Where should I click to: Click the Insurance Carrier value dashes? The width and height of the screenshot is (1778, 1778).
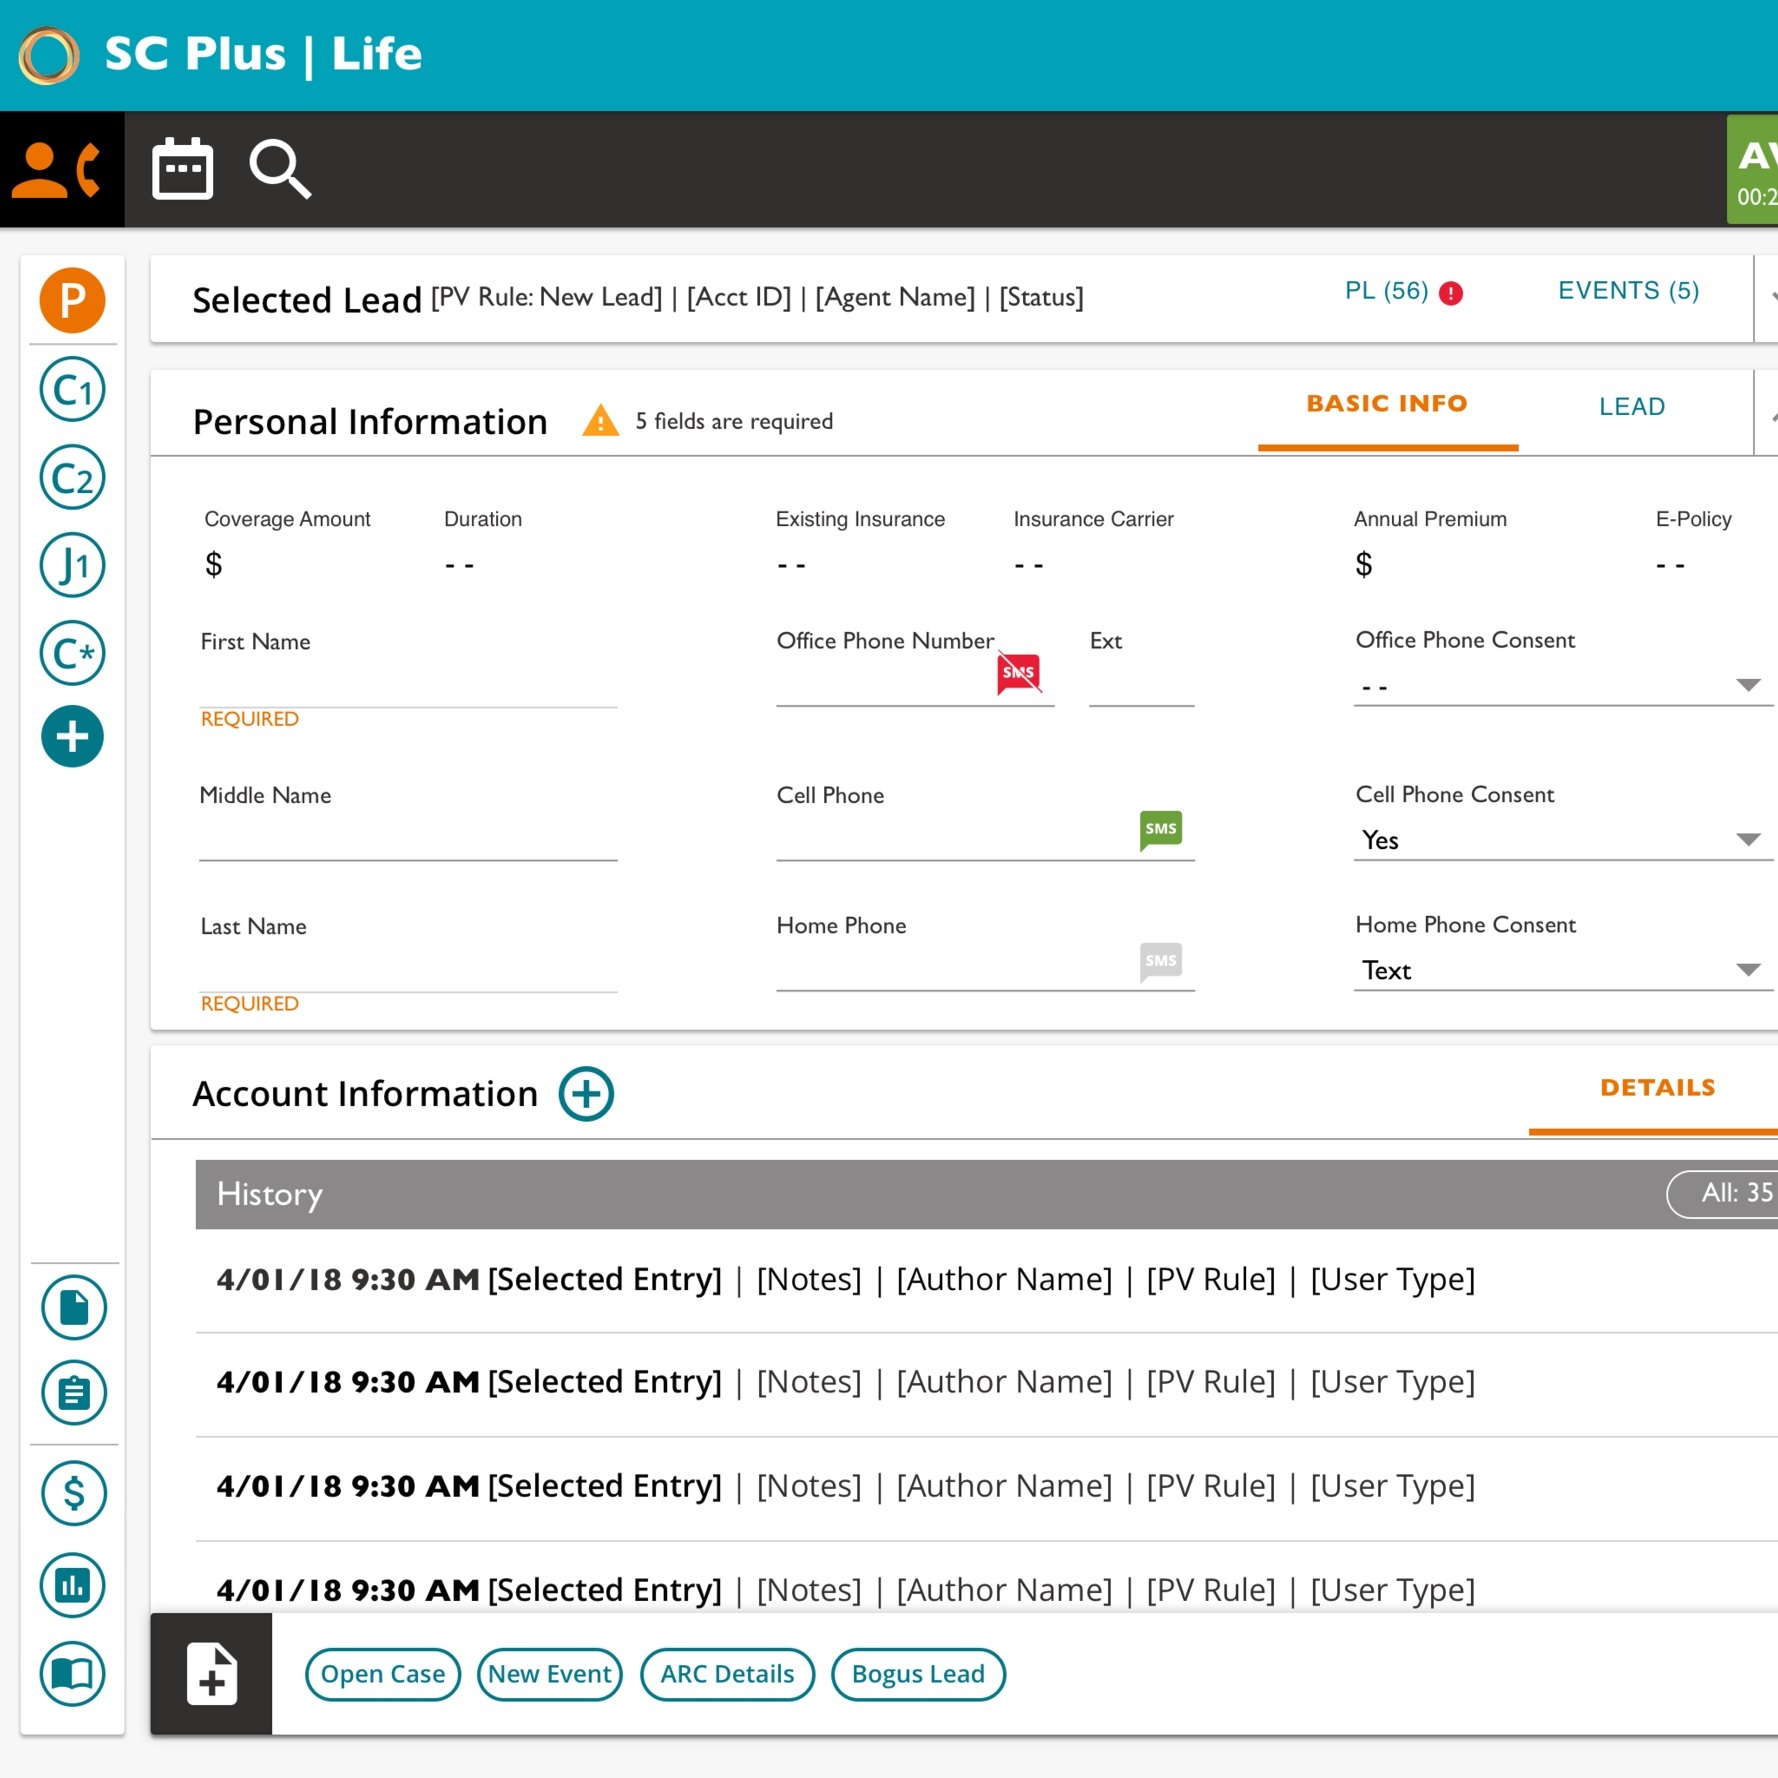tap(1028, 566)
